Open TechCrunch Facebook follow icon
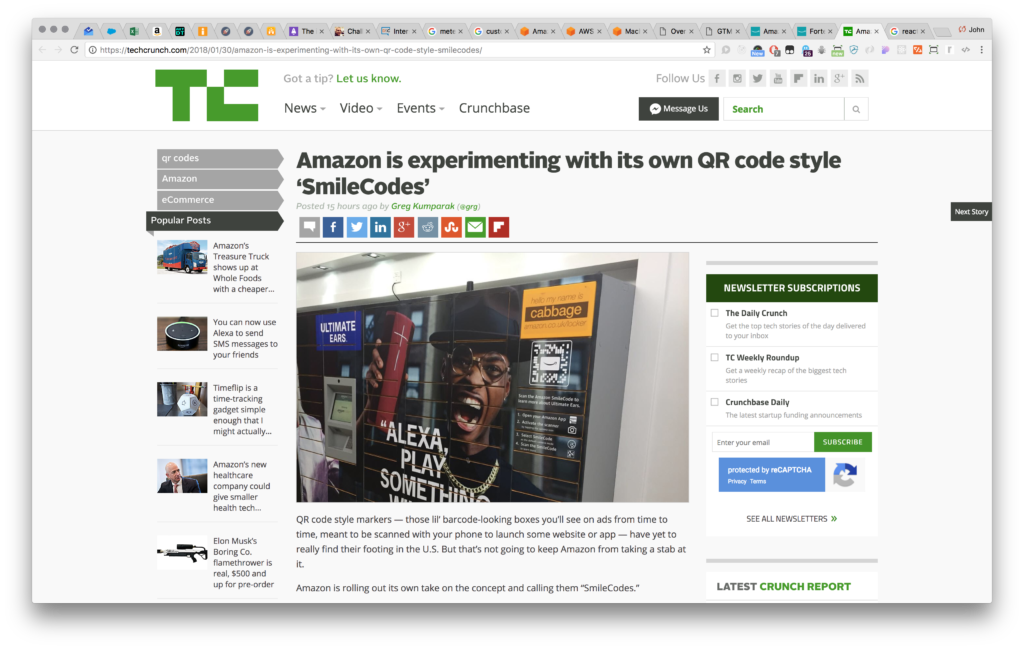 pyautogui.click(x=717, y=79)
